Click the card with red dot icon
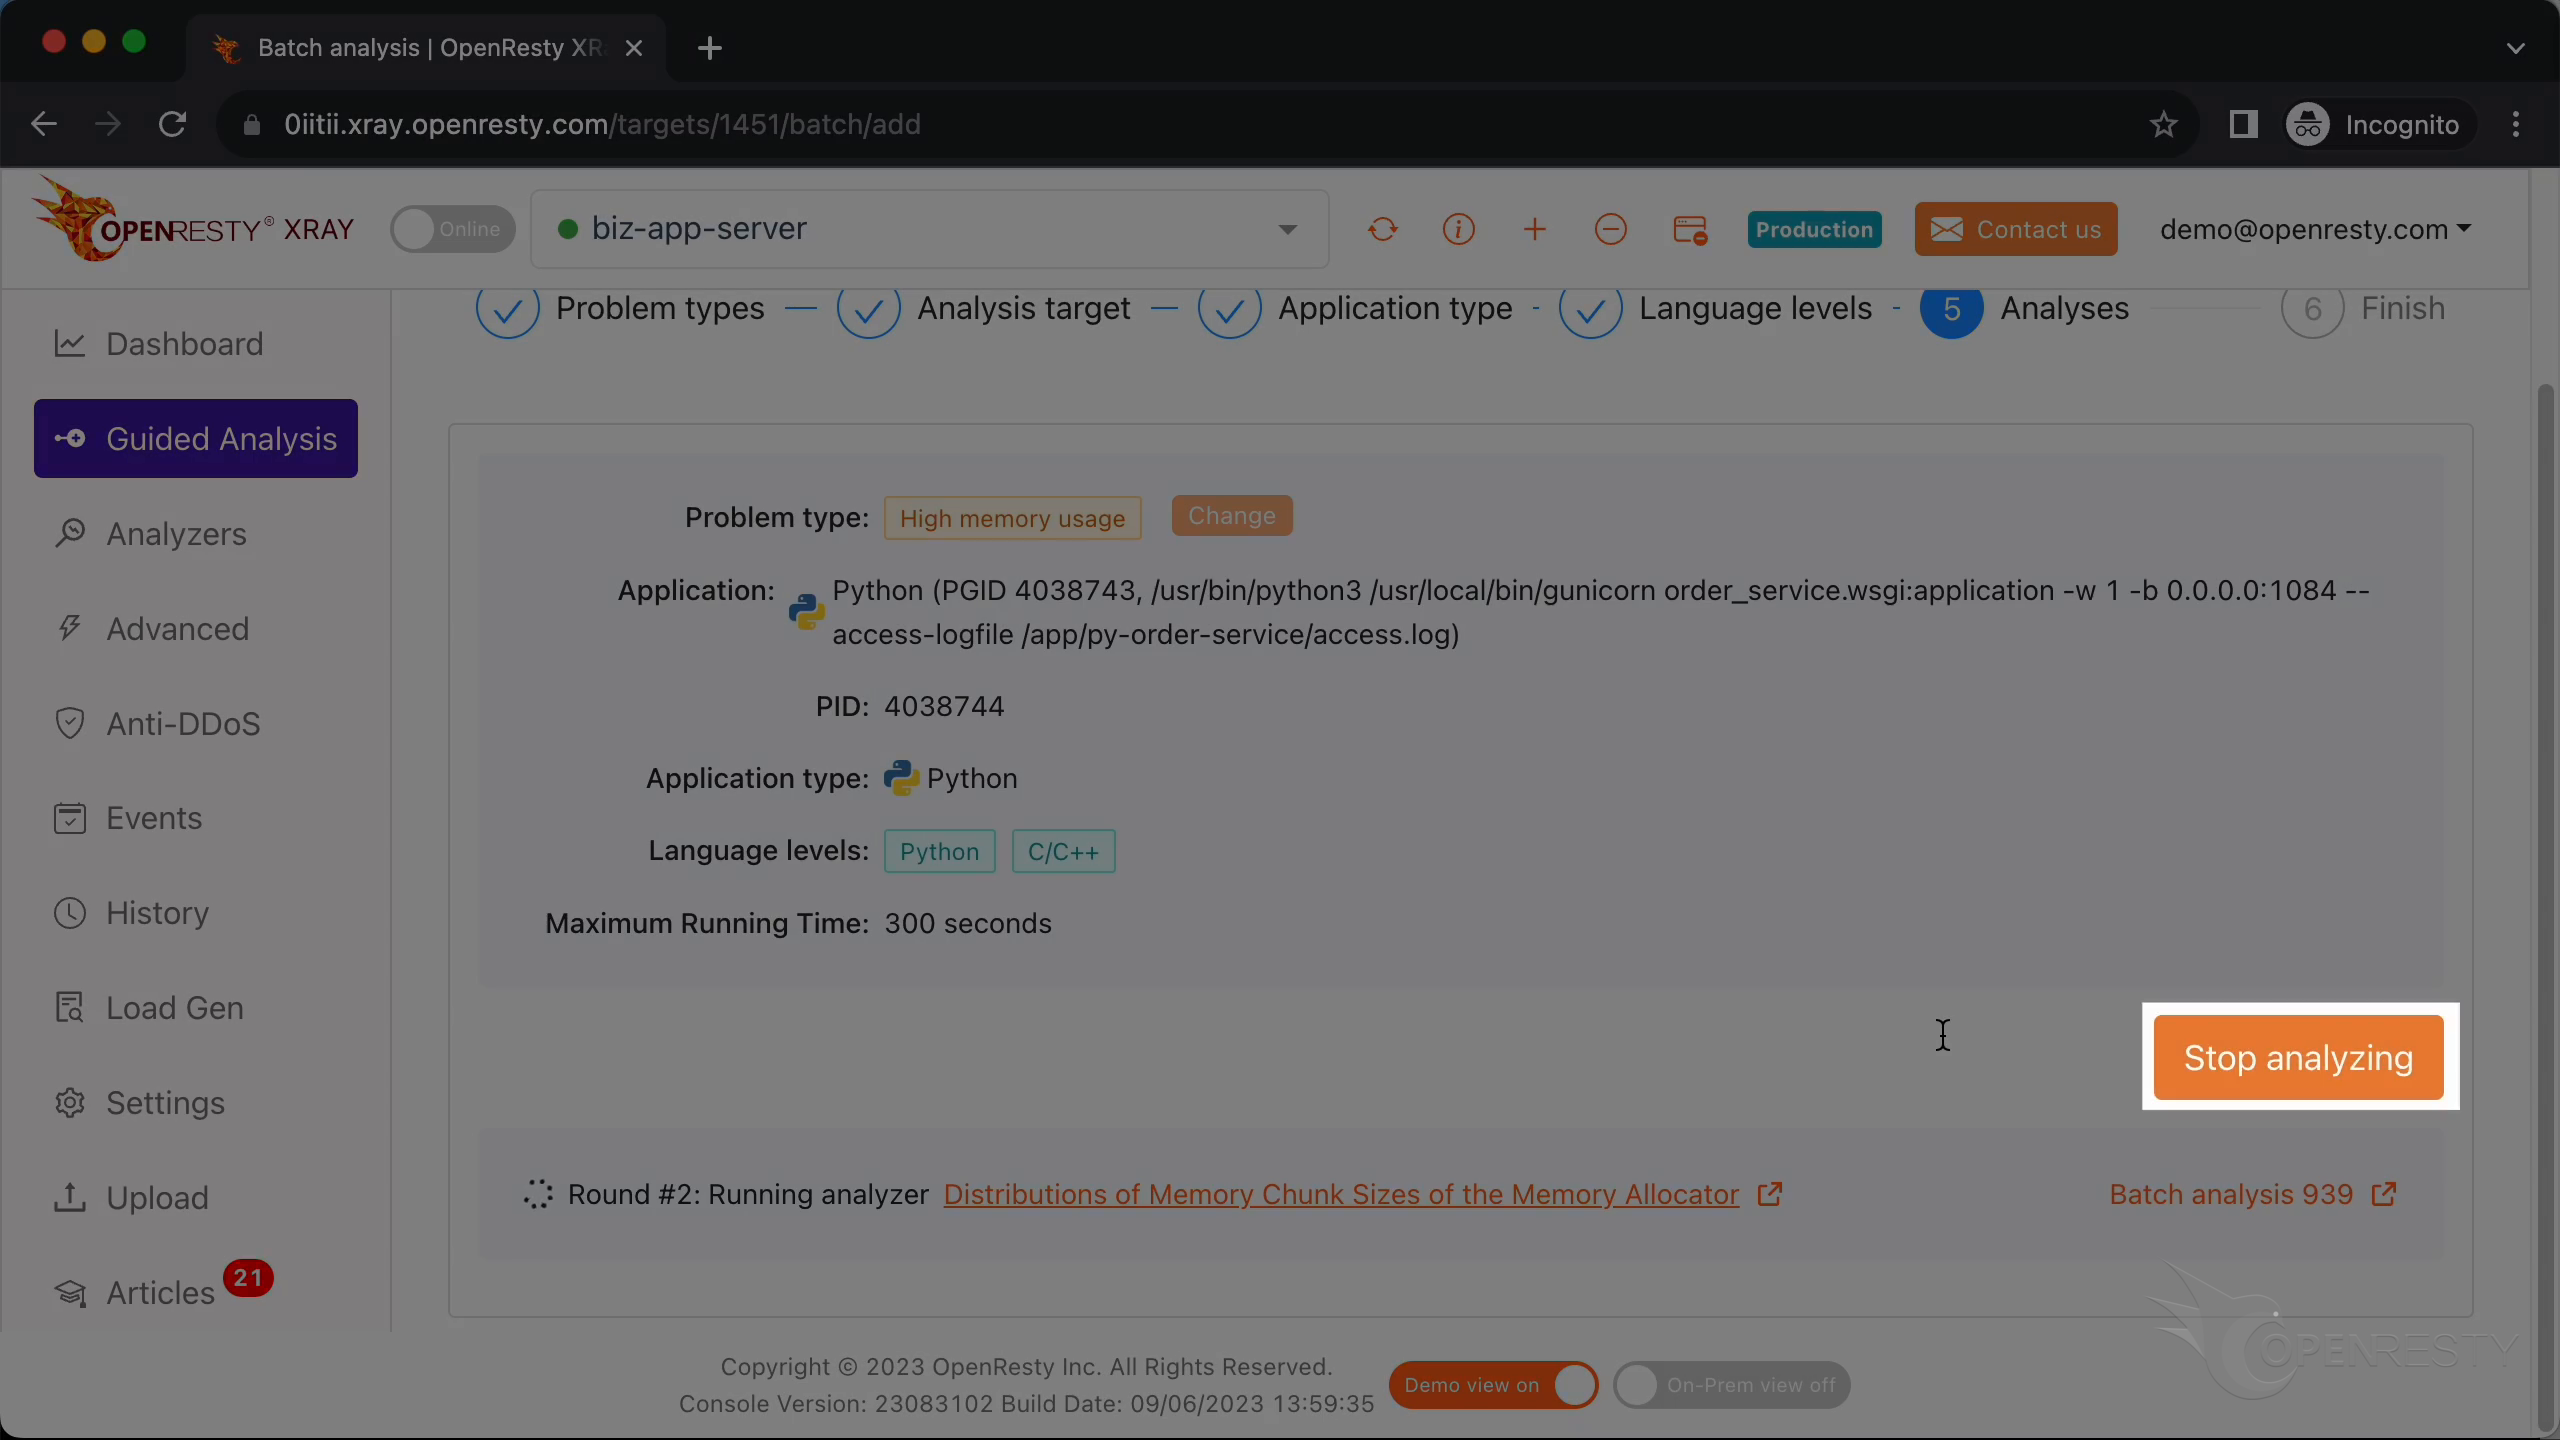Viewport: 2560px width, 1440px height. [x=1690, y=229]
